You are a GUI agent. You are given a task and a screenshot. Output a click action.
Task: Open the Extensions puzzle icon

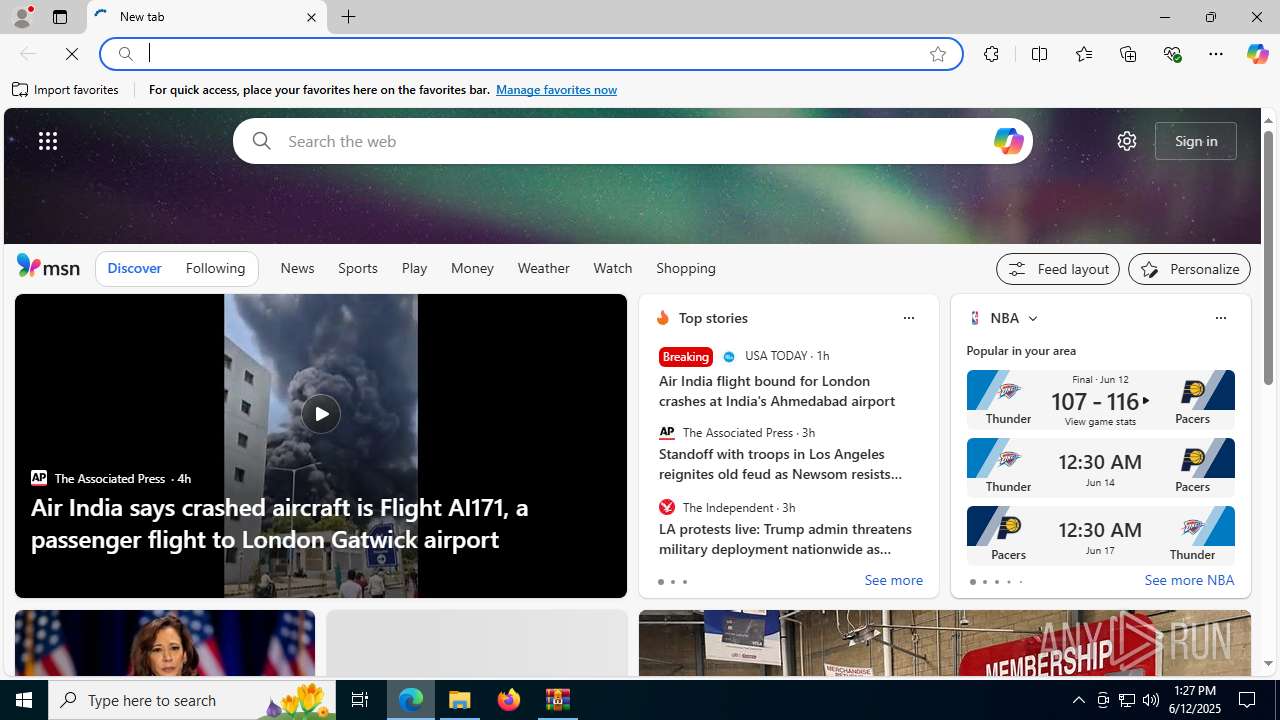pos(991,54)
